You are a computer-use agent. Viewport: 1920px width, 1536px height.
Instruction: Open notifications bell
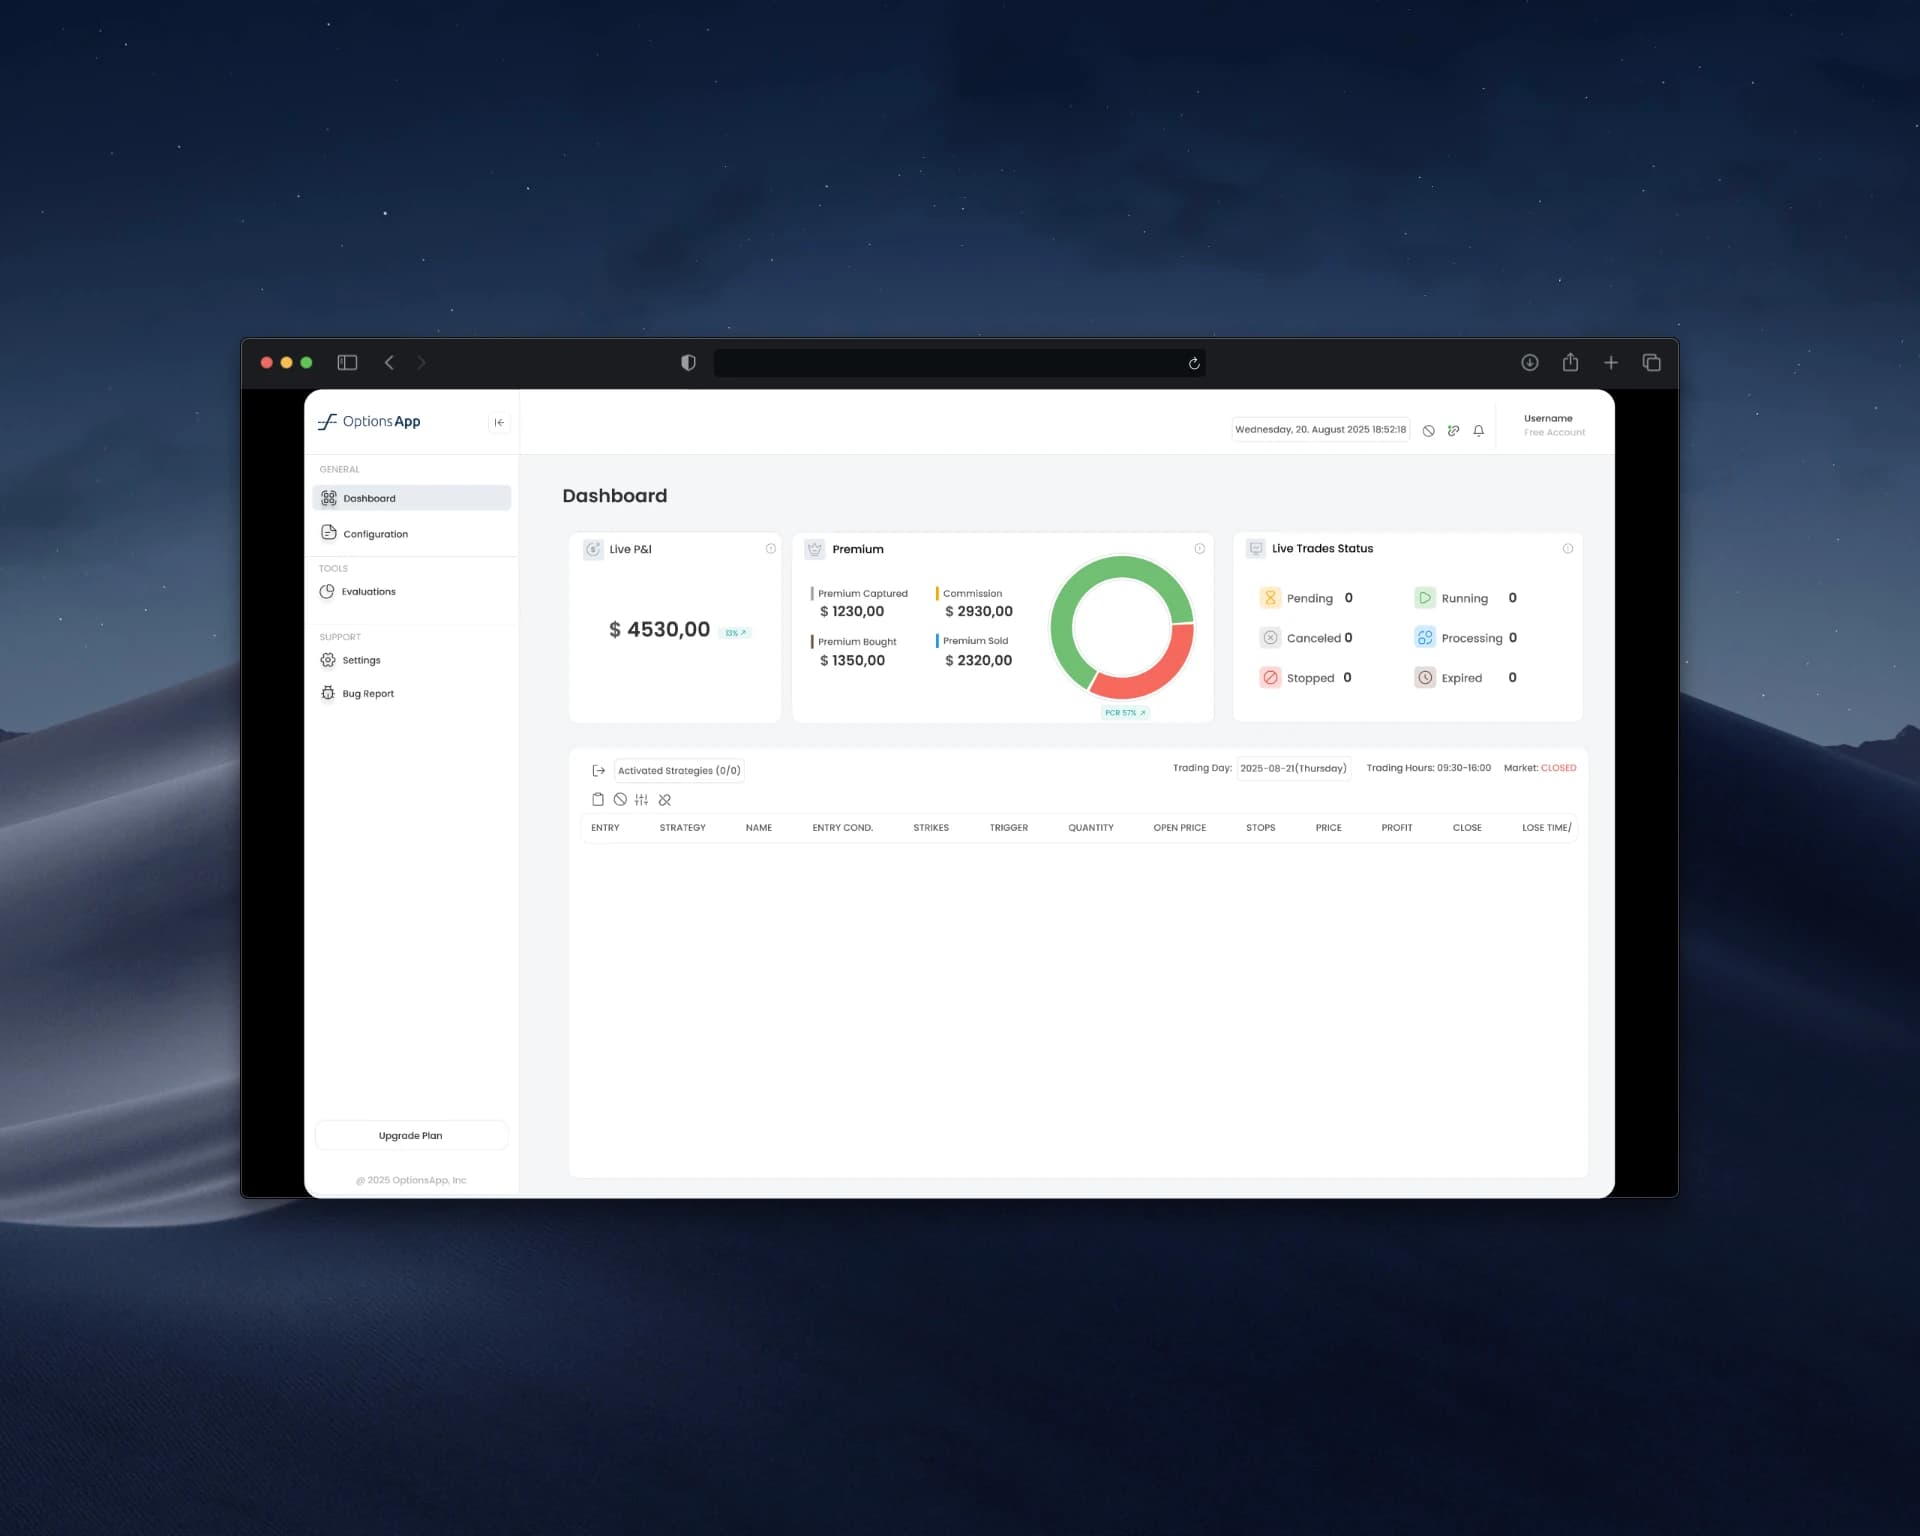pyautogui.click(x=1478, y=431)
